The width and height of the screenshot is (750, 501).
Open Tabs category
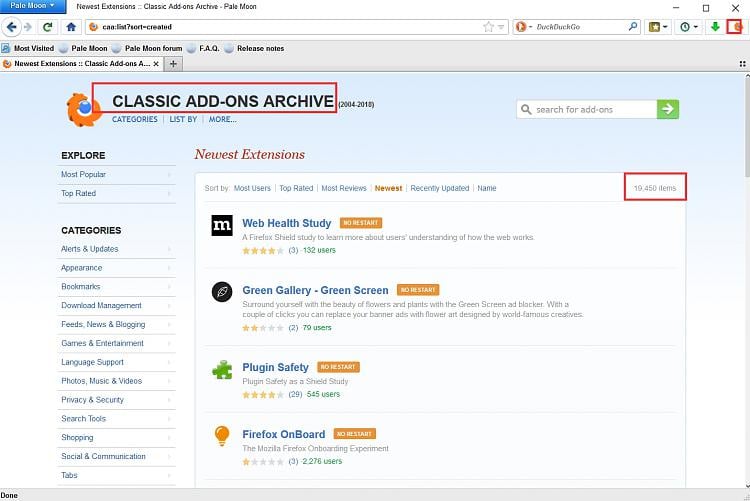116,475
